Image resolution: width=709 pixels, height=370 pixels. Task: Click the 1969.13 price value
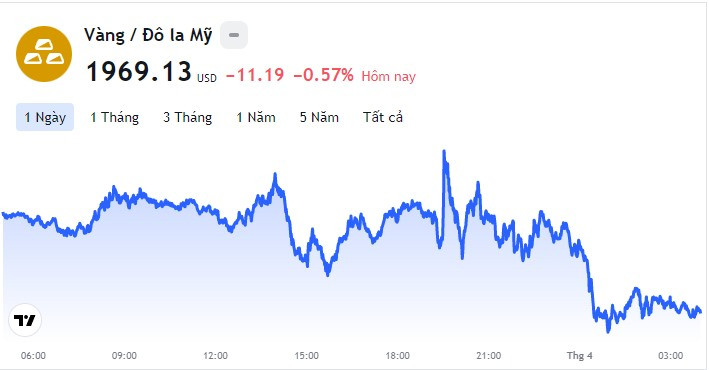[139, 72]
